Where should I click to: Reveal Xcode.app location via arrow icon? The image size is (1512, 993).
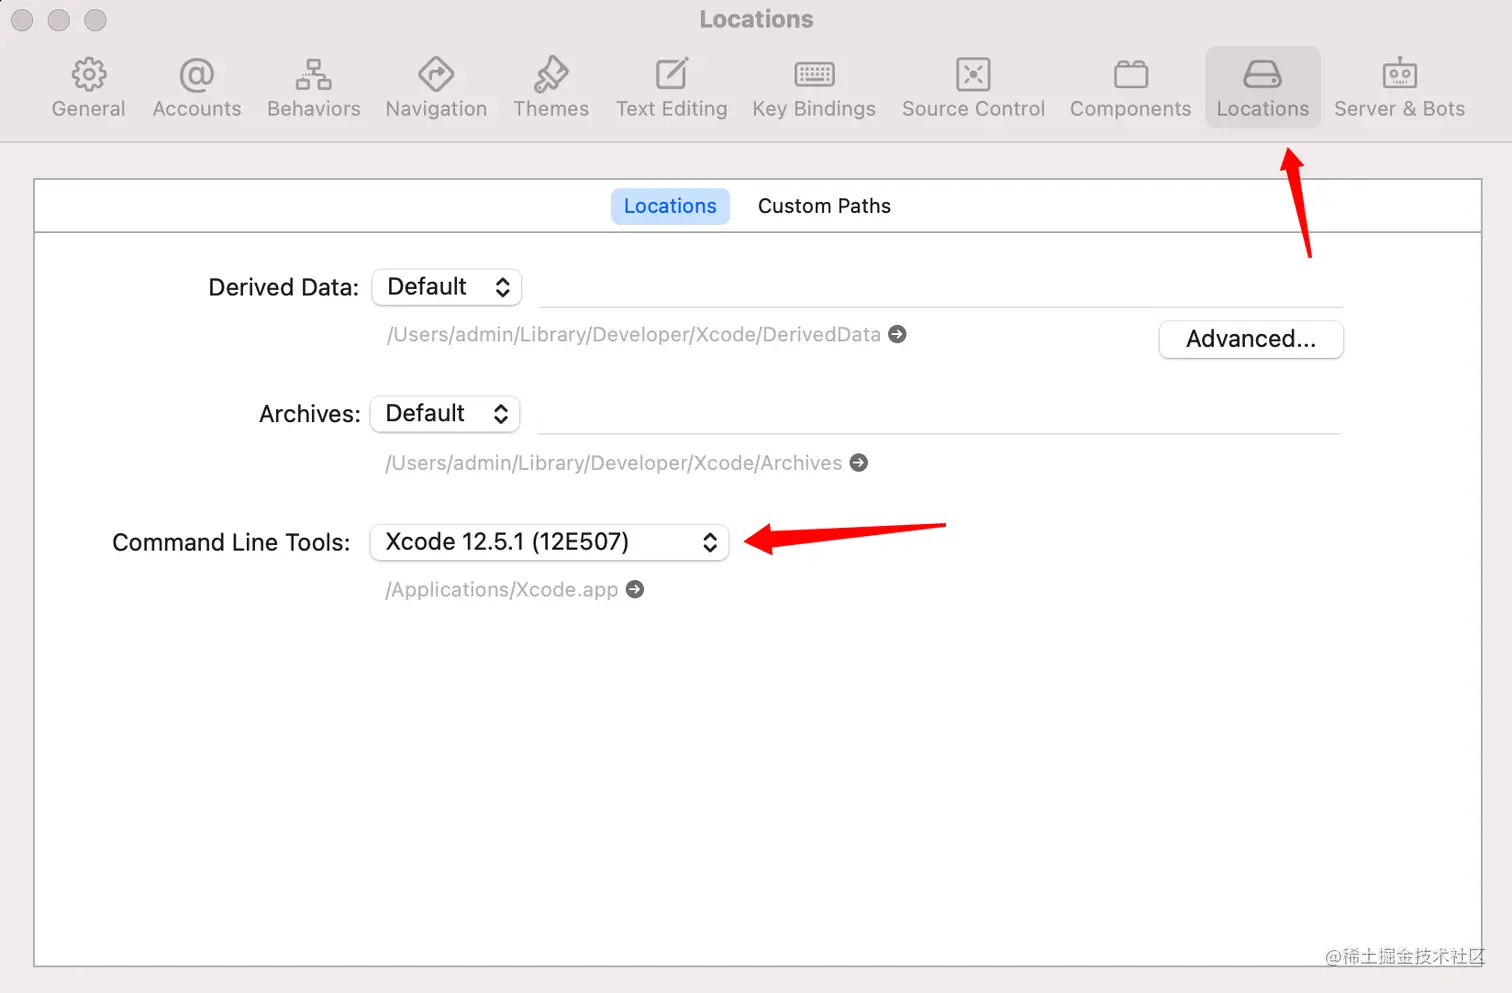coord(634,590)
